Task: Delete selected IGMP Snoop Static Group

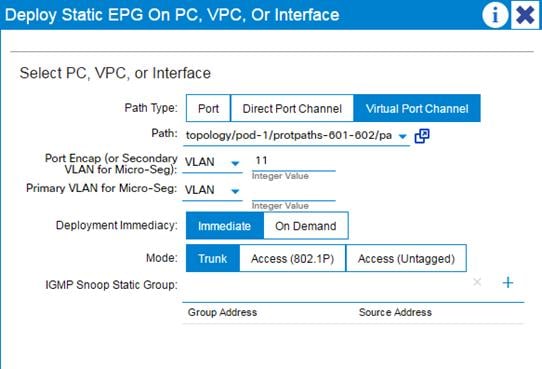Action: 477,282
